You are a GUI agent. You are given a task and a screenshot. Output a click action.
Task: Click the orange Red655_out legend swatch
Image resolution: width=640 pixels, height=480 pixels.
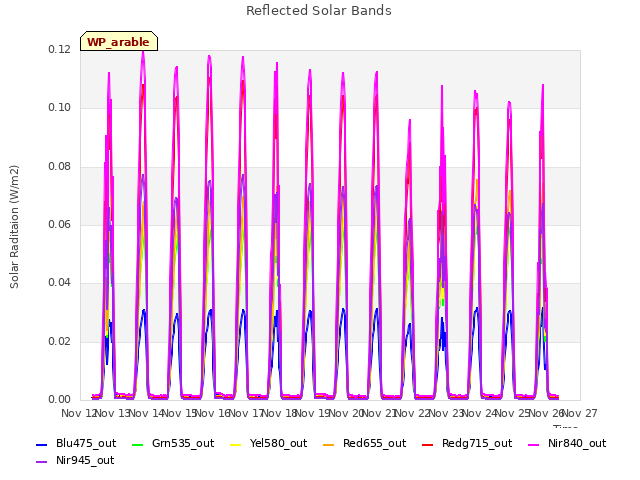point(329,444)
